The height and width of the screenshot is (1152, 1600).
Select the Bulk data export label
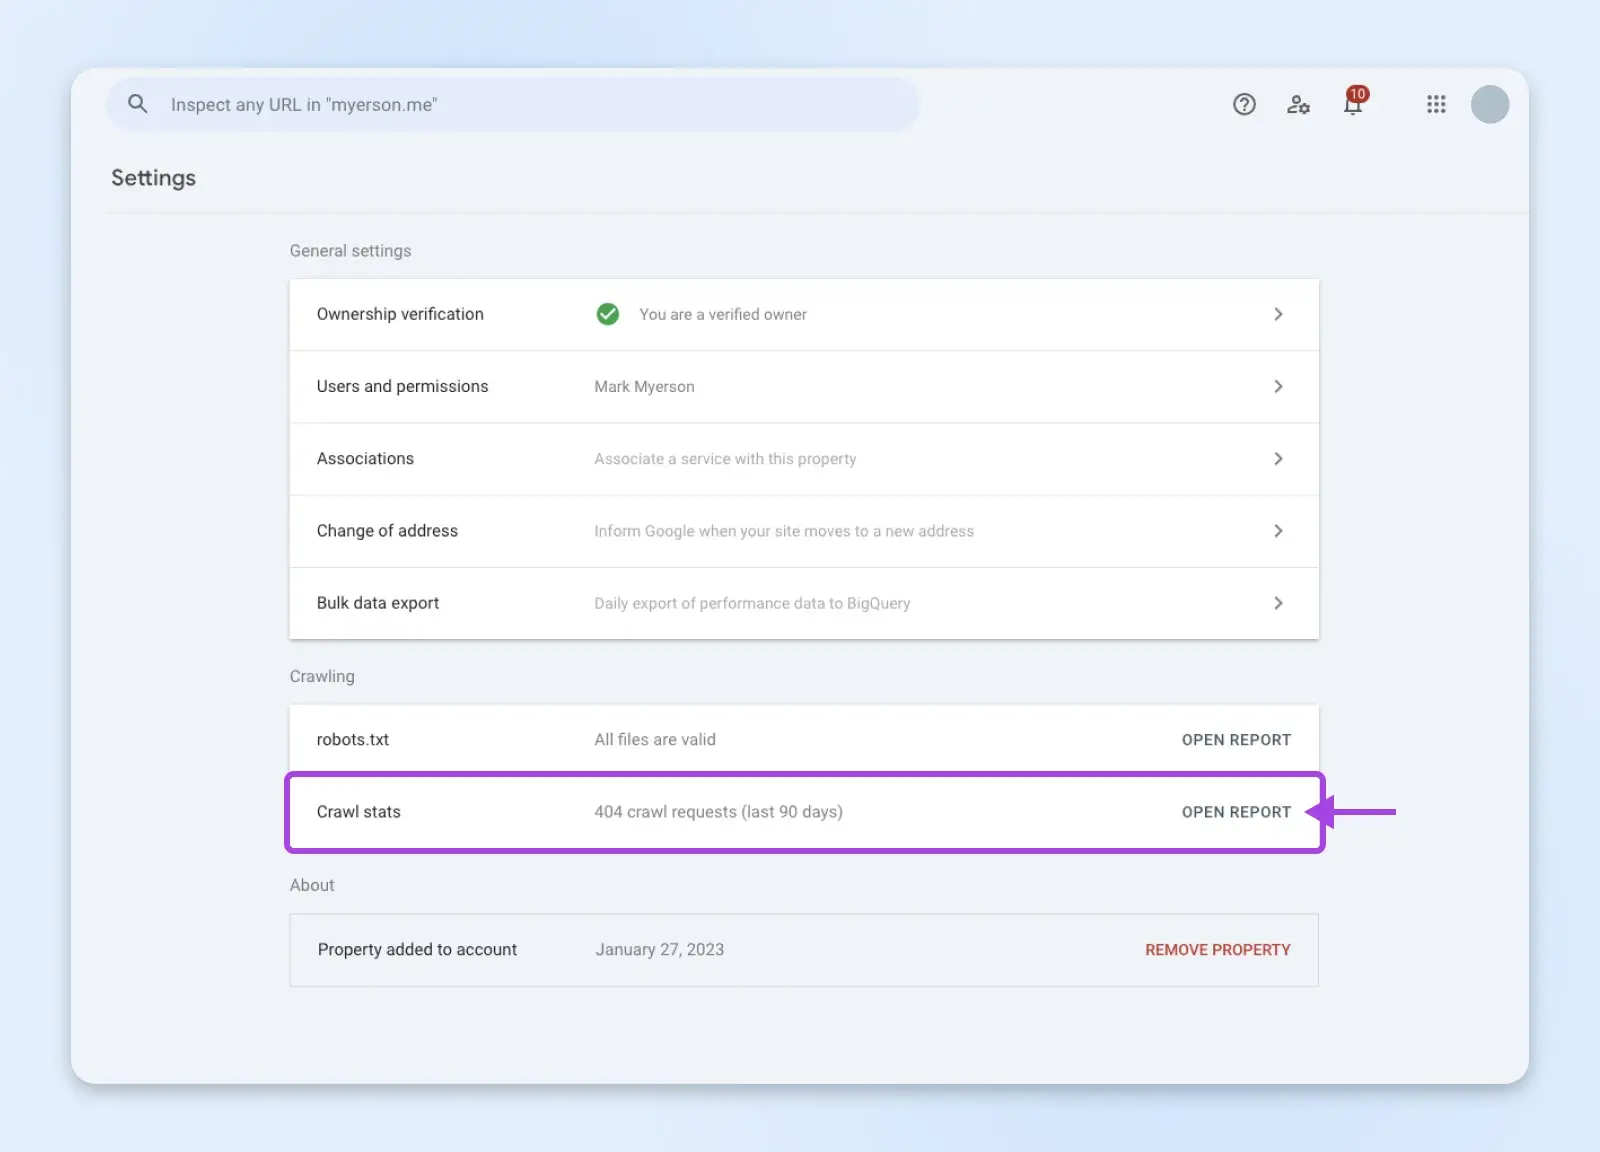tap(378, 603)
